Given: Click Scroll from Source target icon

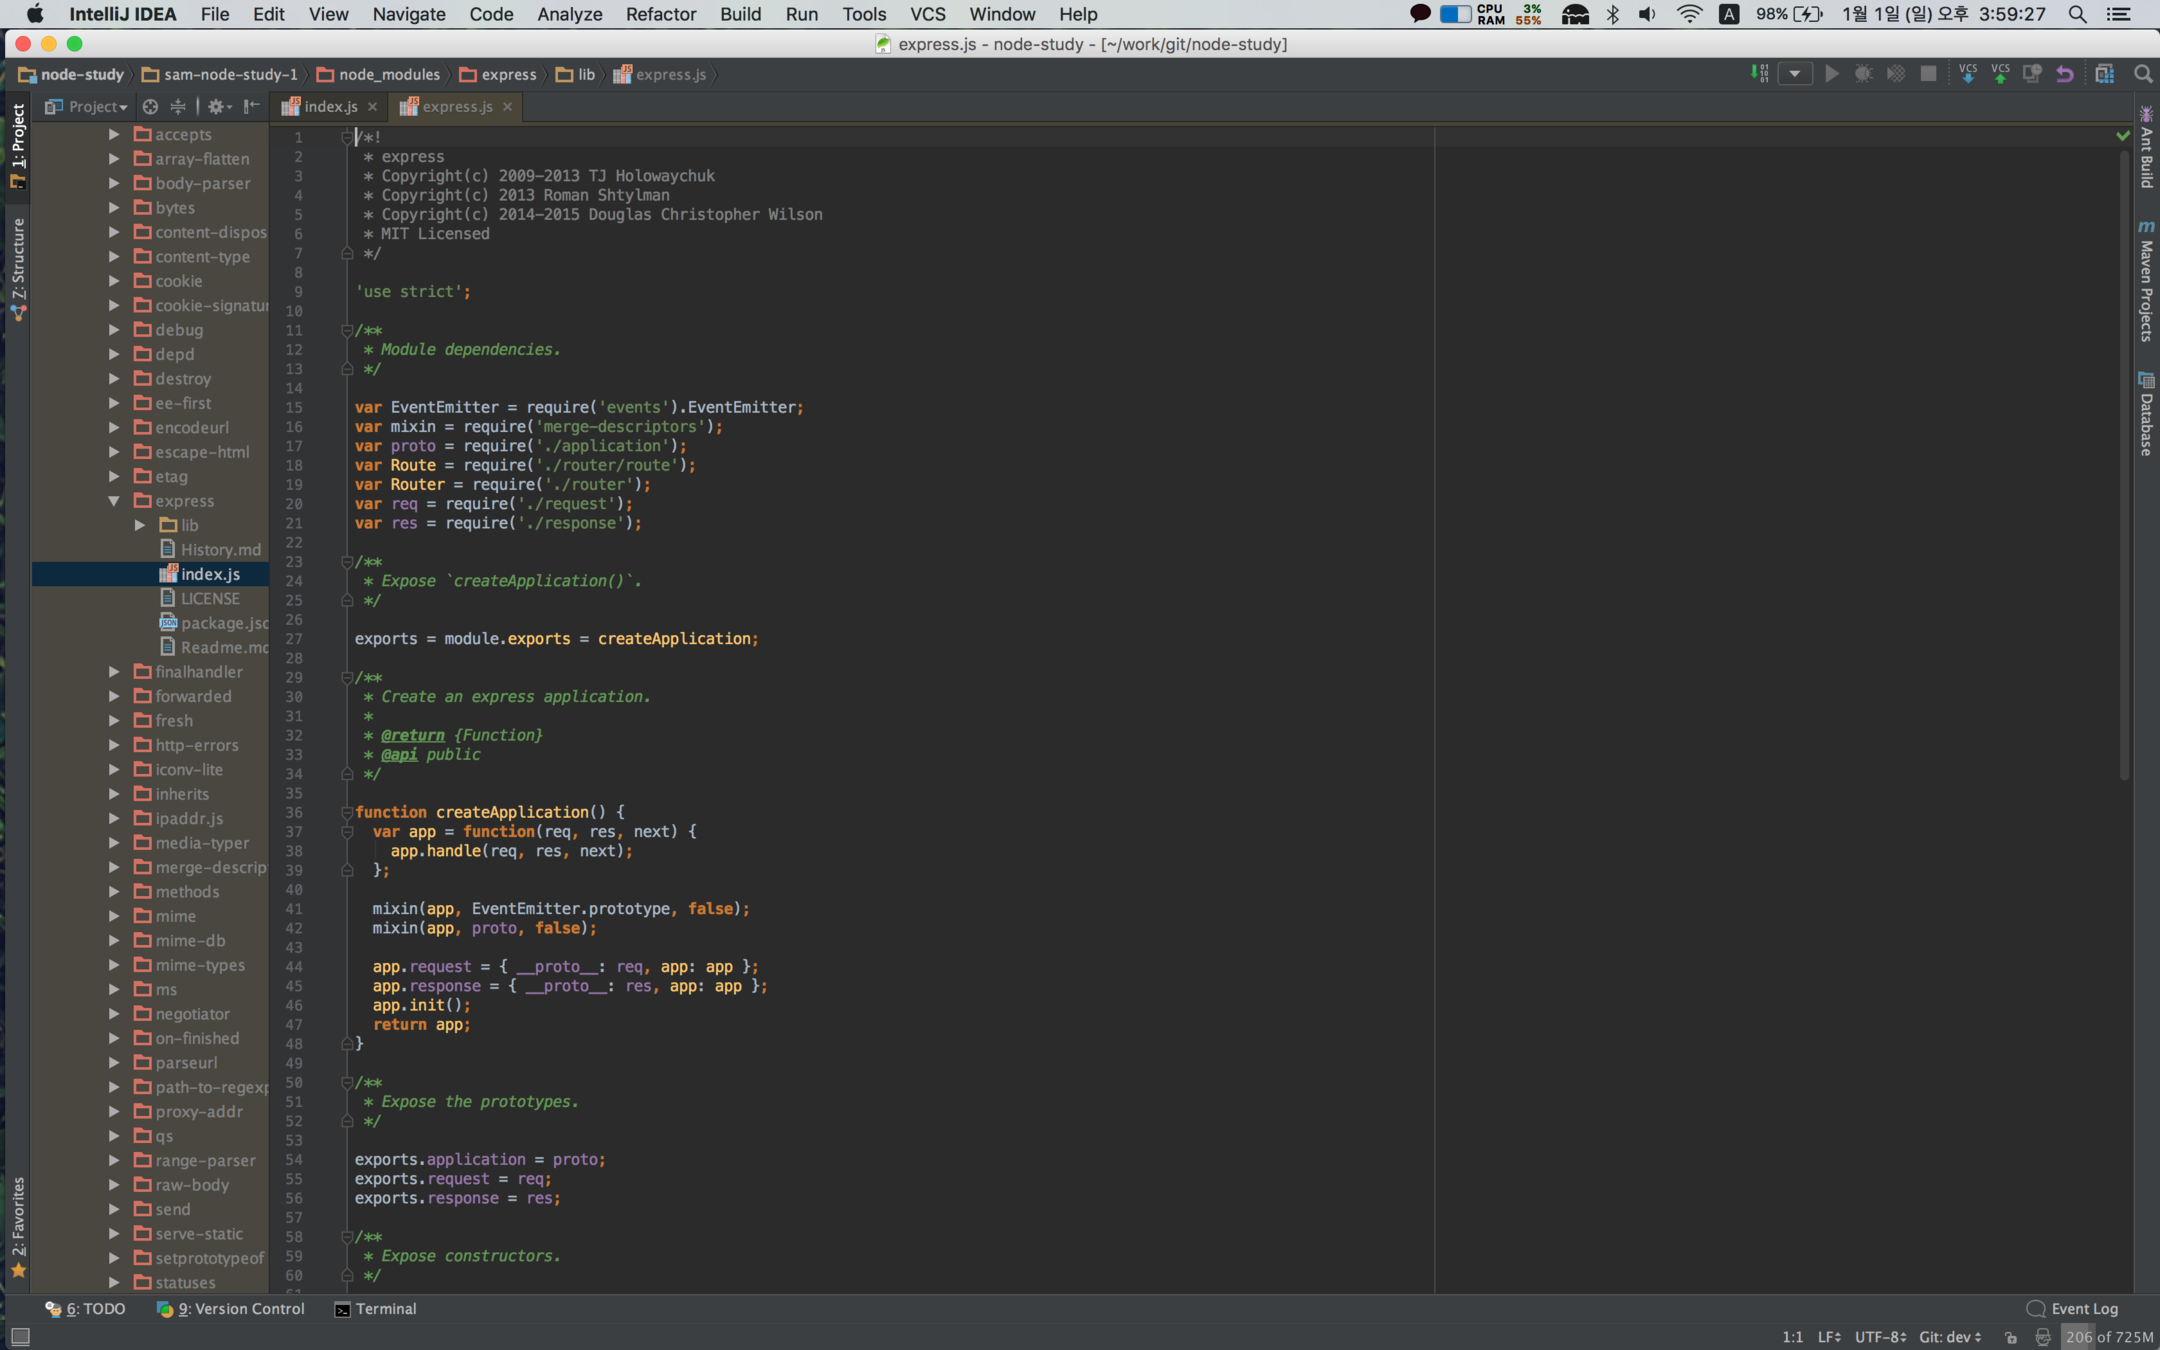Looking at the screenshot, I should pyautogui.click(x=150, y=106).
